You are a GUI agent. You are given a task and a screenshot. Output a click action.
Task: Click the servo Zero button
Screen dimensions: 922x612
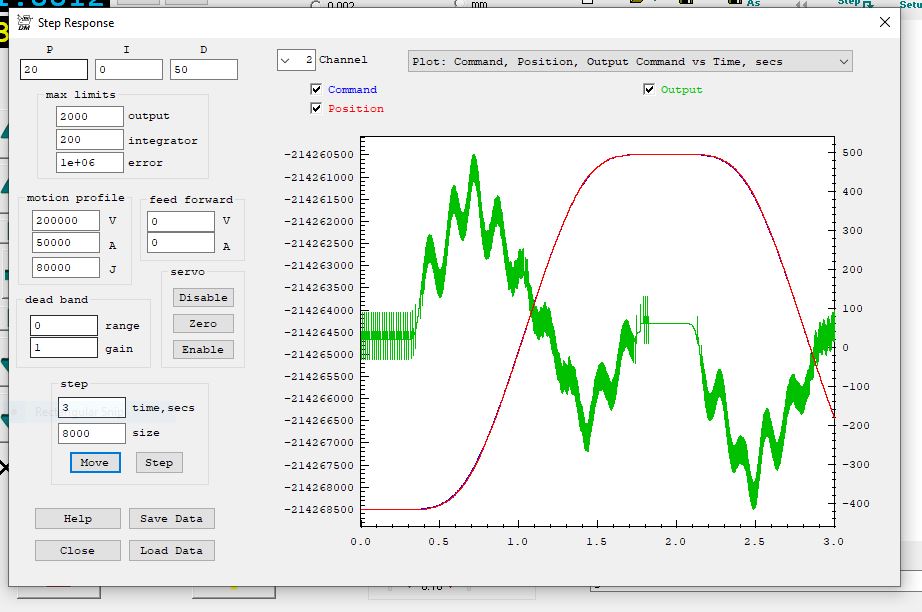[x=203, y=324]
